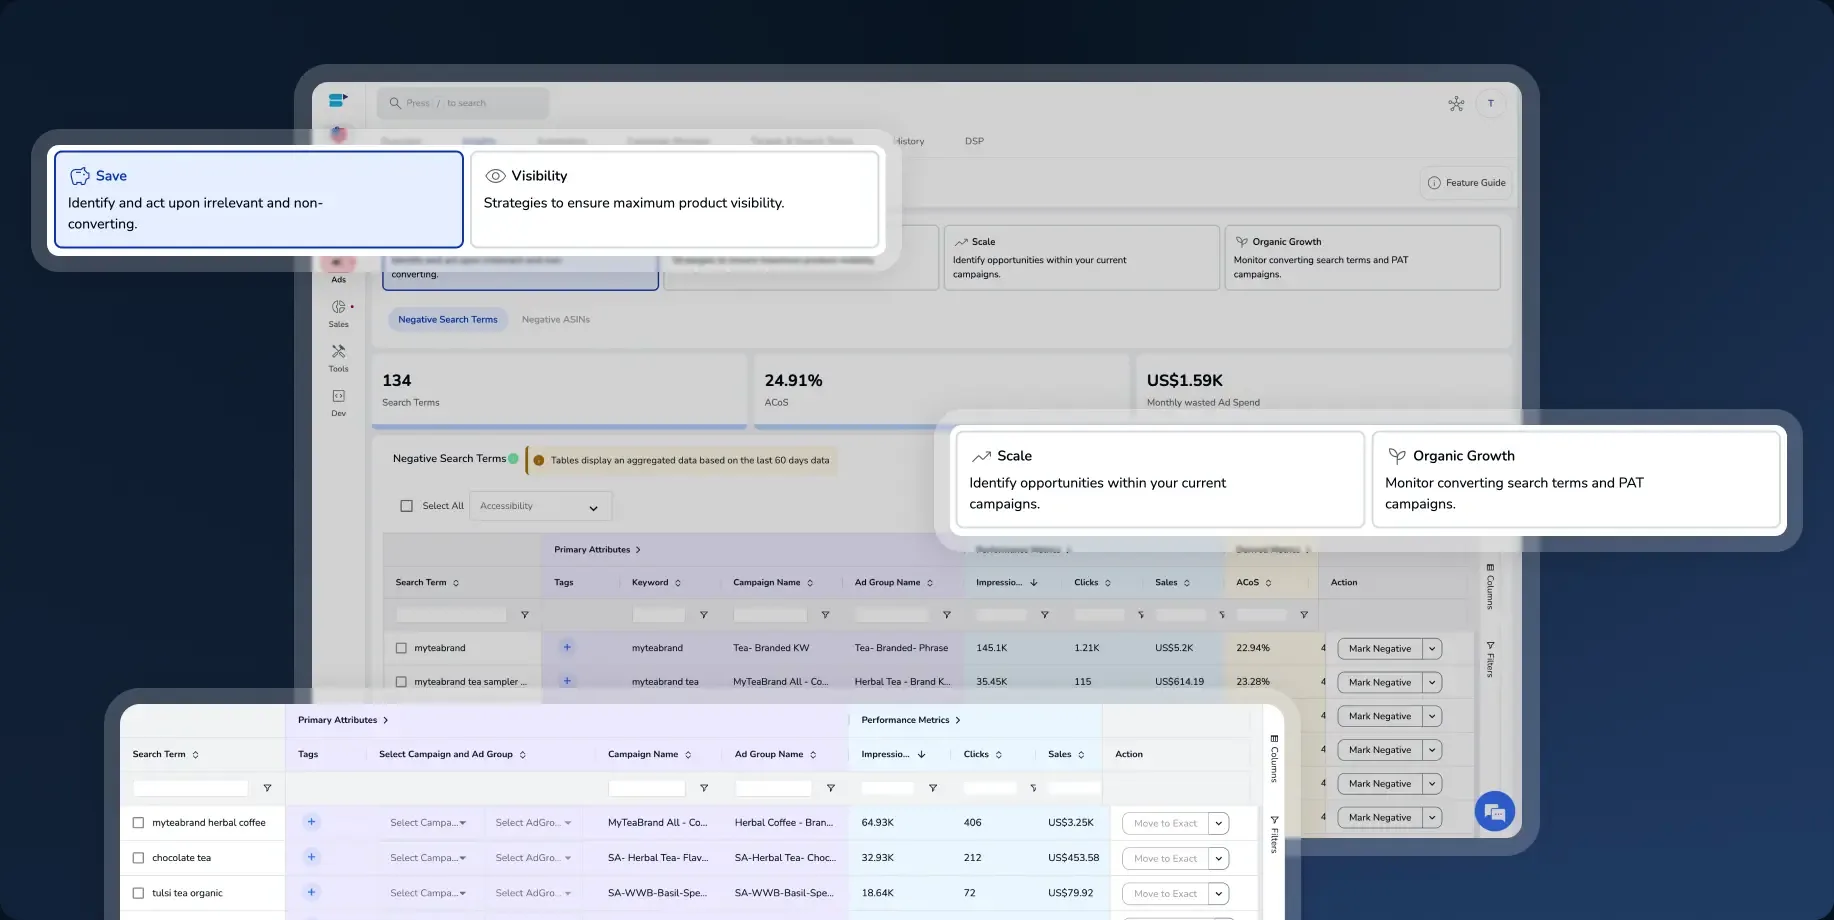Image resolution: width=1834 pixels, height=920 pixels.
Task: Expand Primary Attributes in the upper table
Action: pyautogui.click(x=597, y=550)
